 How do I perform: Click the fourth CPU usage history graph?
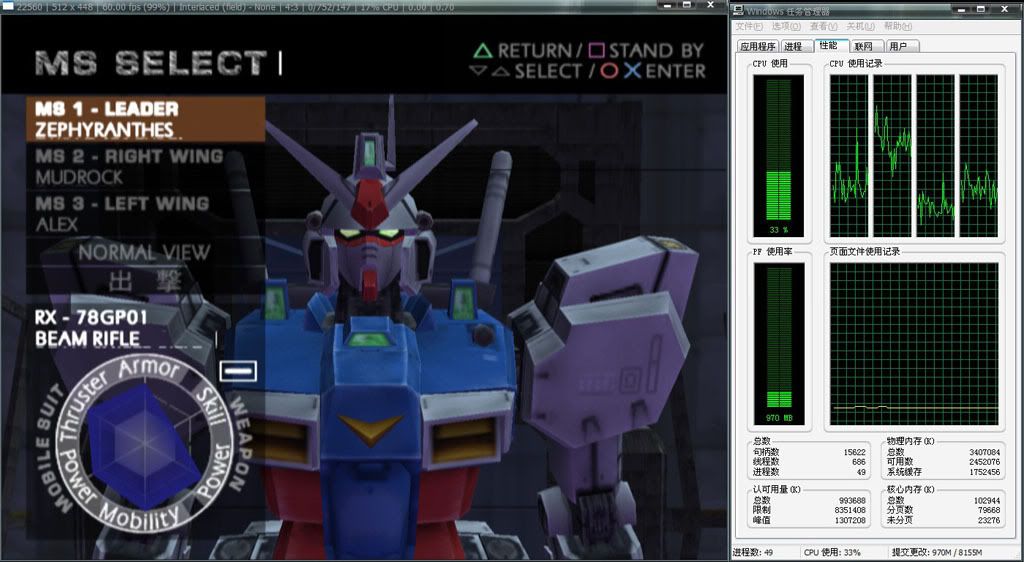pos(978,156)
